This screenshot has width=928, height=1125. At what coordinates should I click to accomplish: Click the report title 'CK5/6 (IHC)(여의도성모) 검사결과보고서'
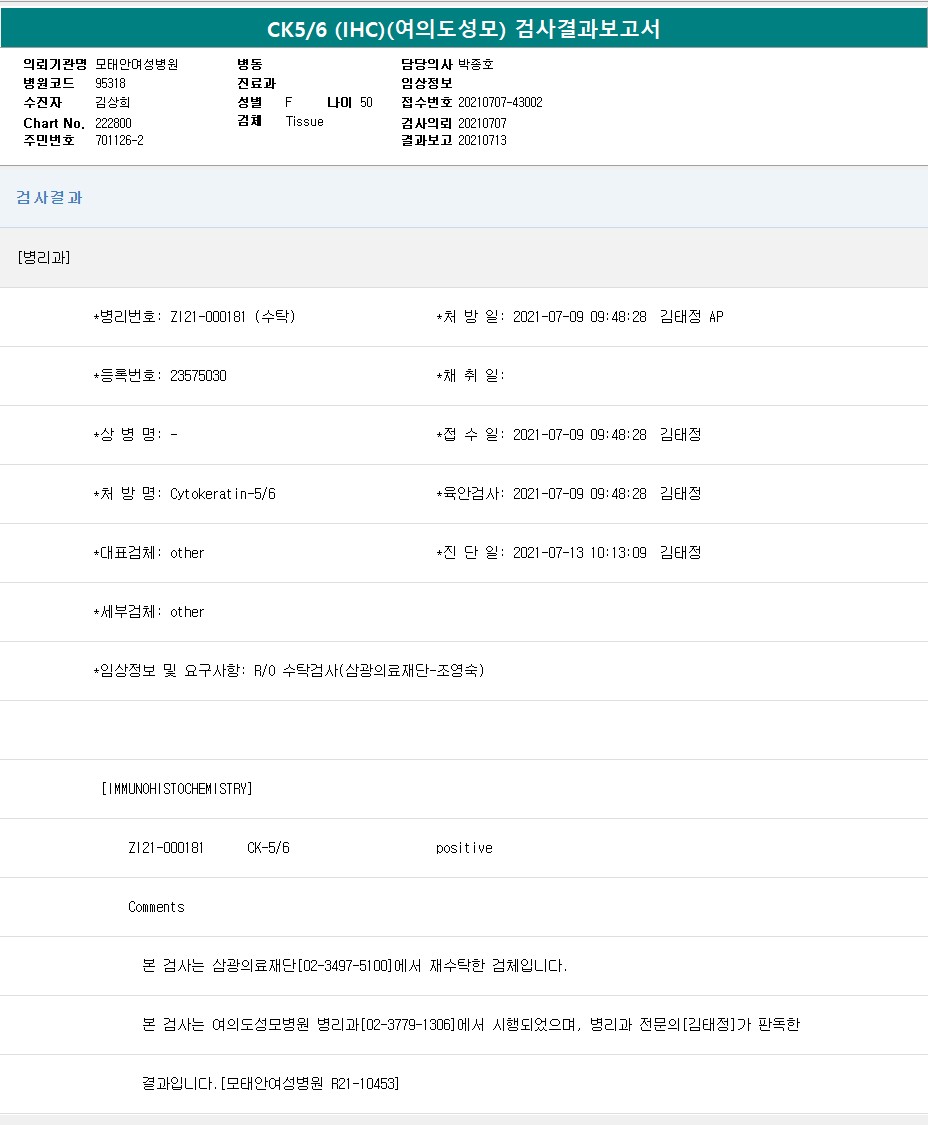point(464,29)
